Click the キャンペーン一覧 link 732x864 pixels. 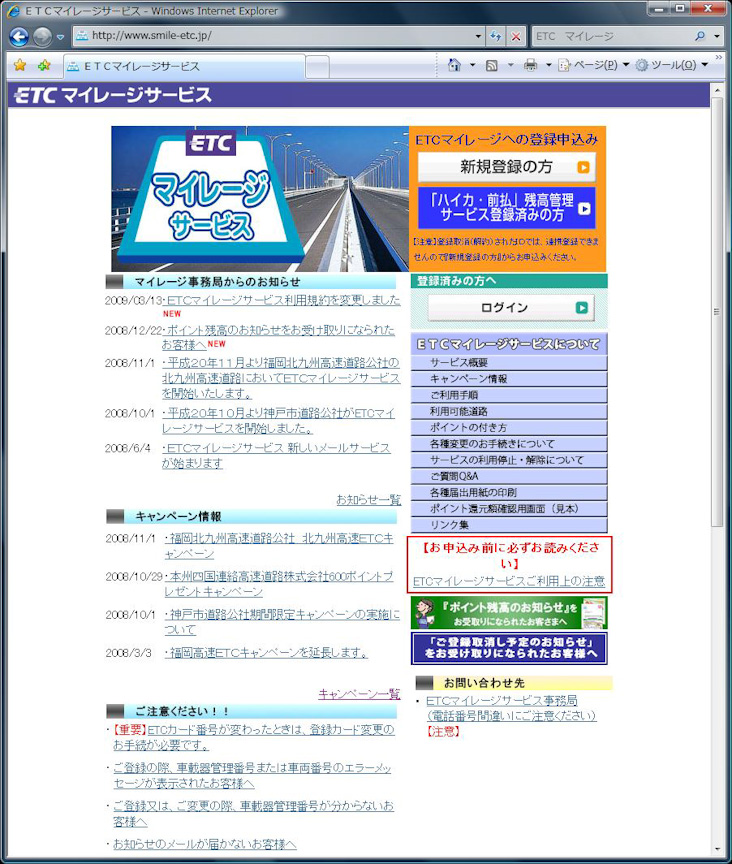tap(359, 694)
